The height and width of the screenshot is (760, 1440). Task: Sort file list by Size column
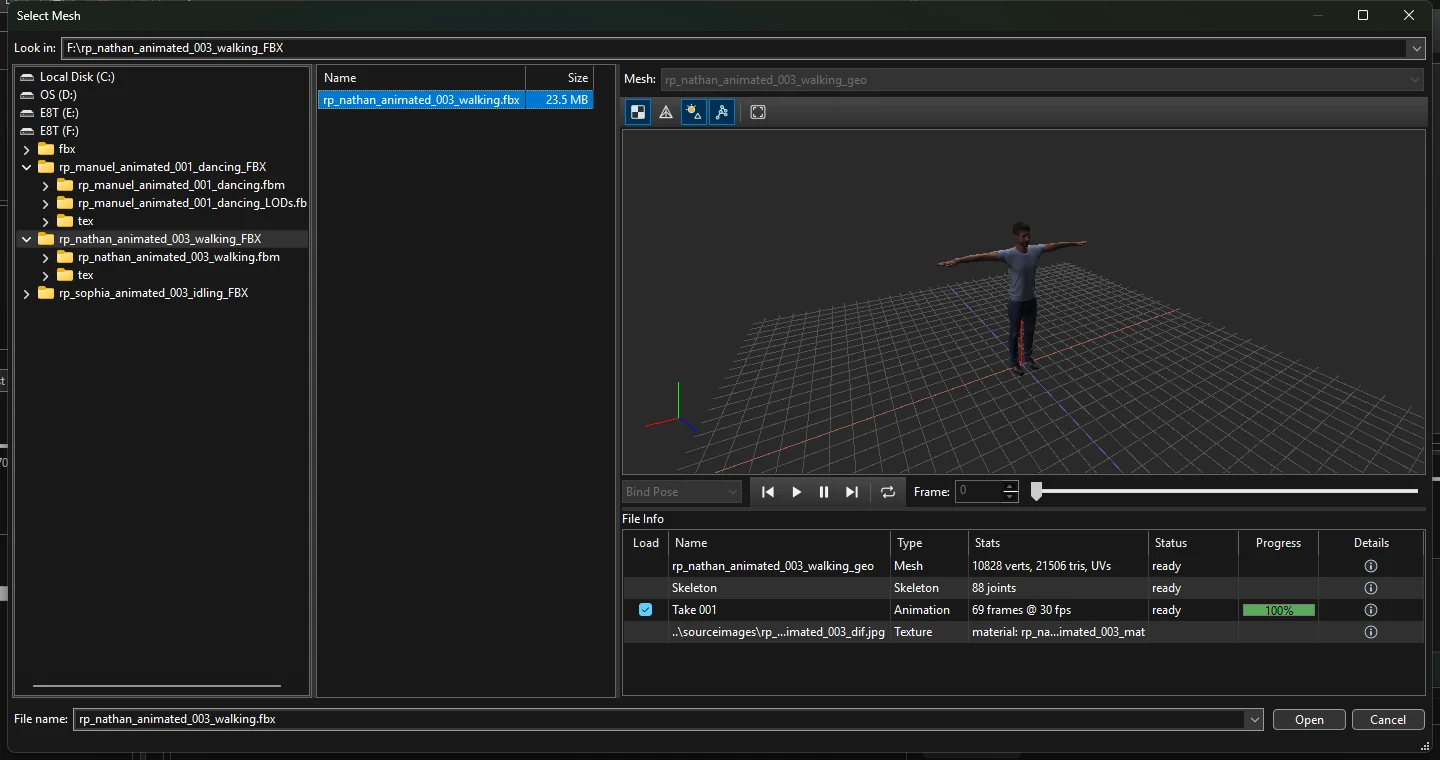point(559,78)
